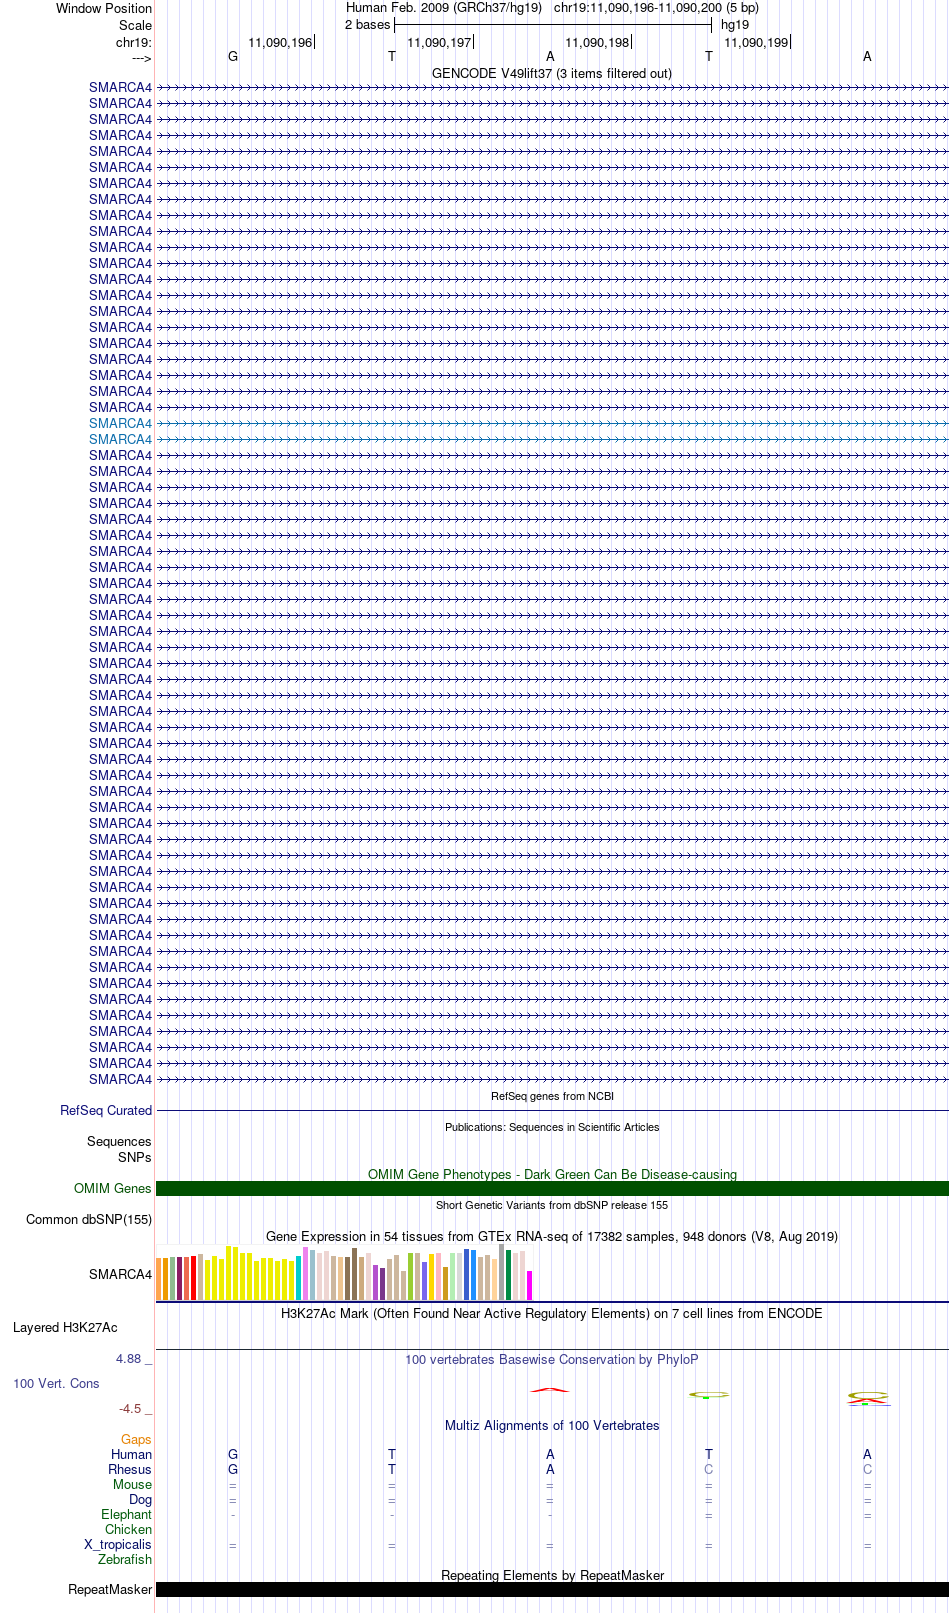Open the GENCODE V49lift37 track title
This screenshot has height=1613, width=950.
pos(552,73)
